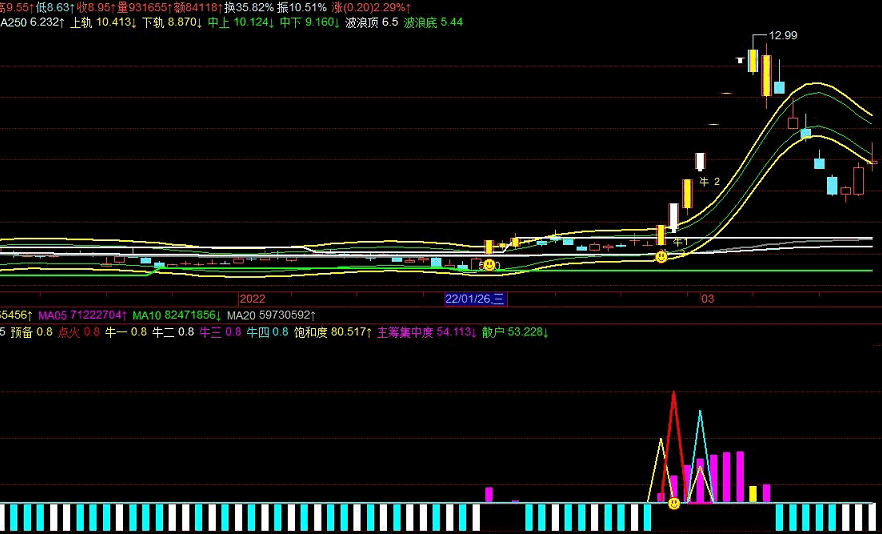
Task: Select the highlighted 22/01/26 date marker
Action: [476, 299]
